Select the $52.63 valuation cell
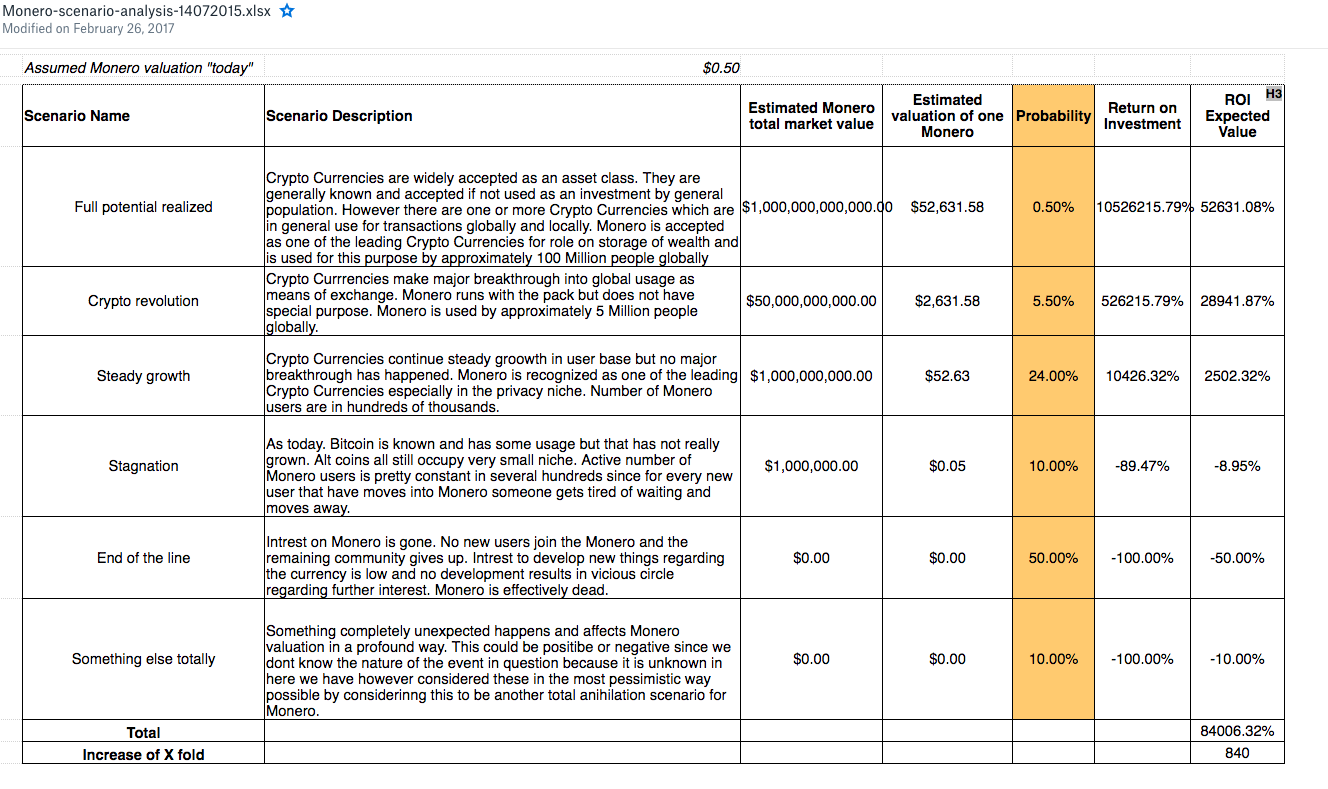The width and height of the screenshot is (1328, 789). tap(947, 376)
